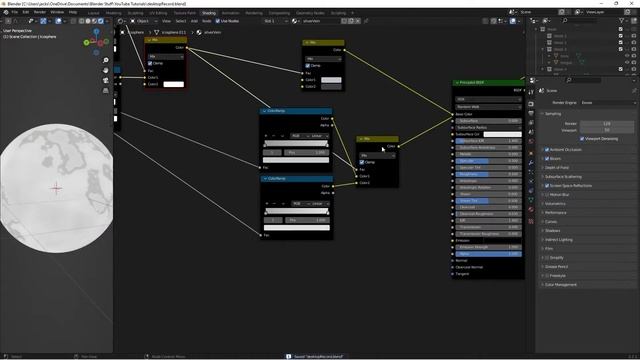Screen dimensions: 640x360
Task: Disable the Ambient Occlusion checkbox
Action: (x=547, y=149)
